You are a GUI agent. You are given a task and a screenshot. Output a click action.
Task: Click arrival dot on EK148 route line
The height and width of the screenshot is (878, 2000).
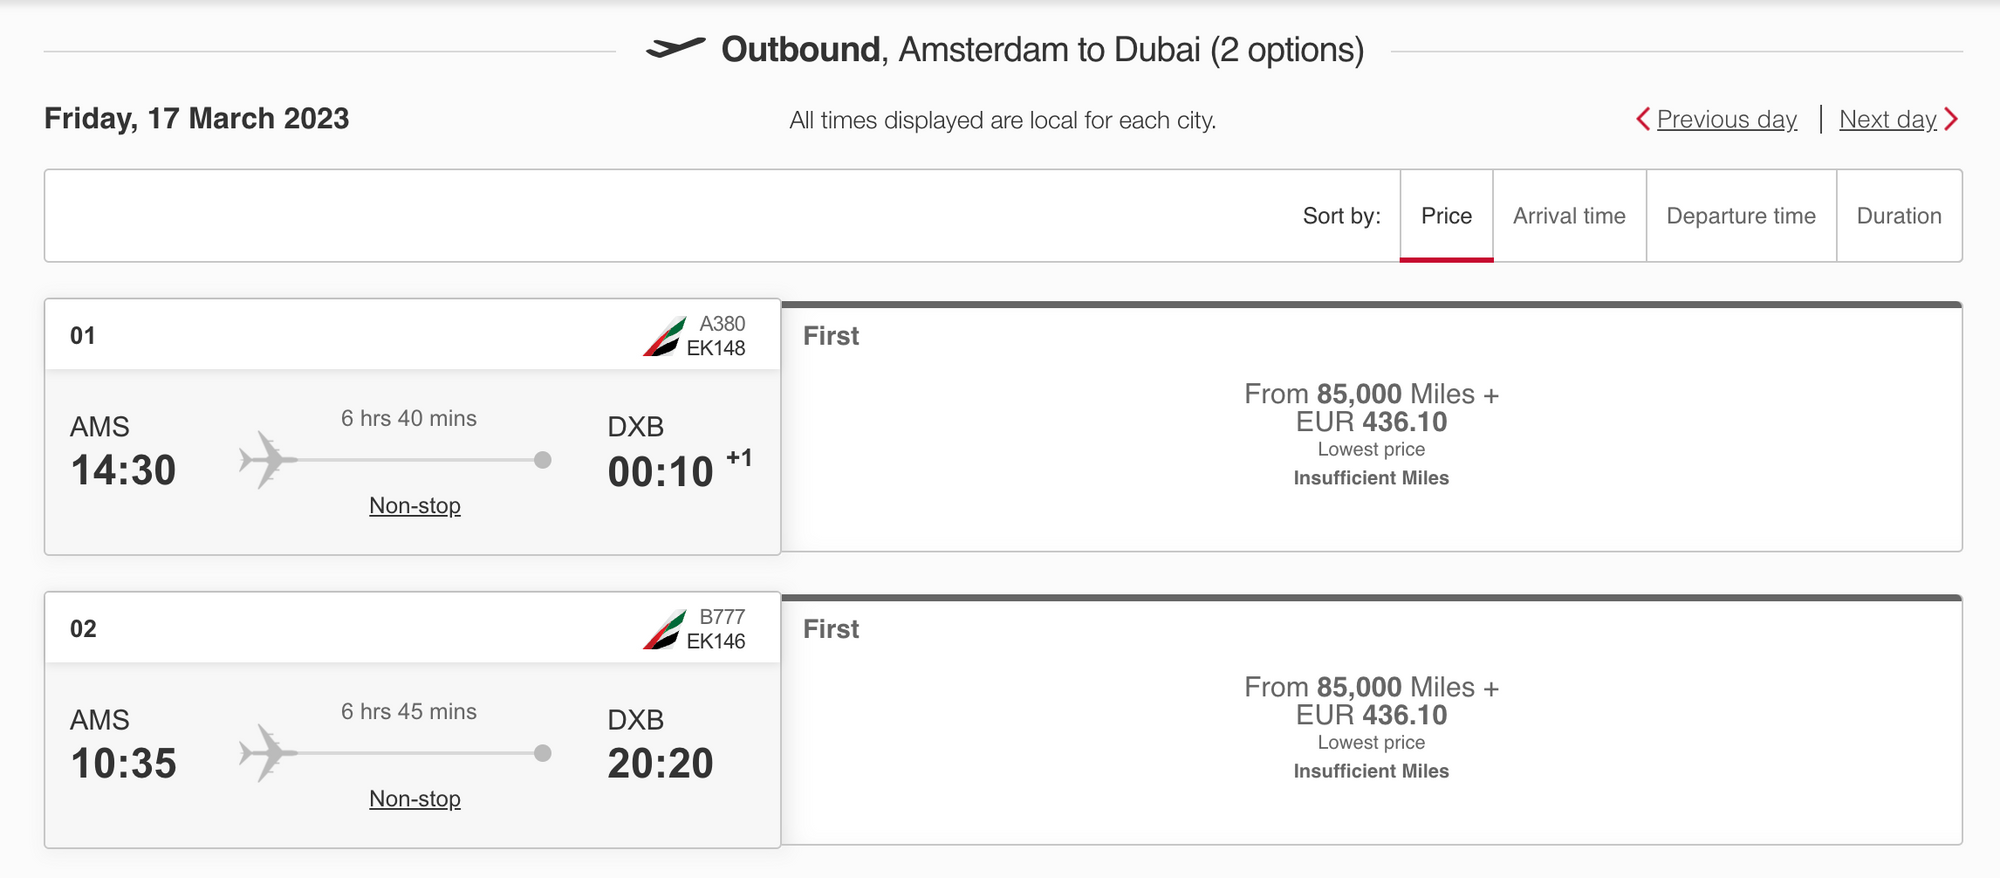point(543,460)
